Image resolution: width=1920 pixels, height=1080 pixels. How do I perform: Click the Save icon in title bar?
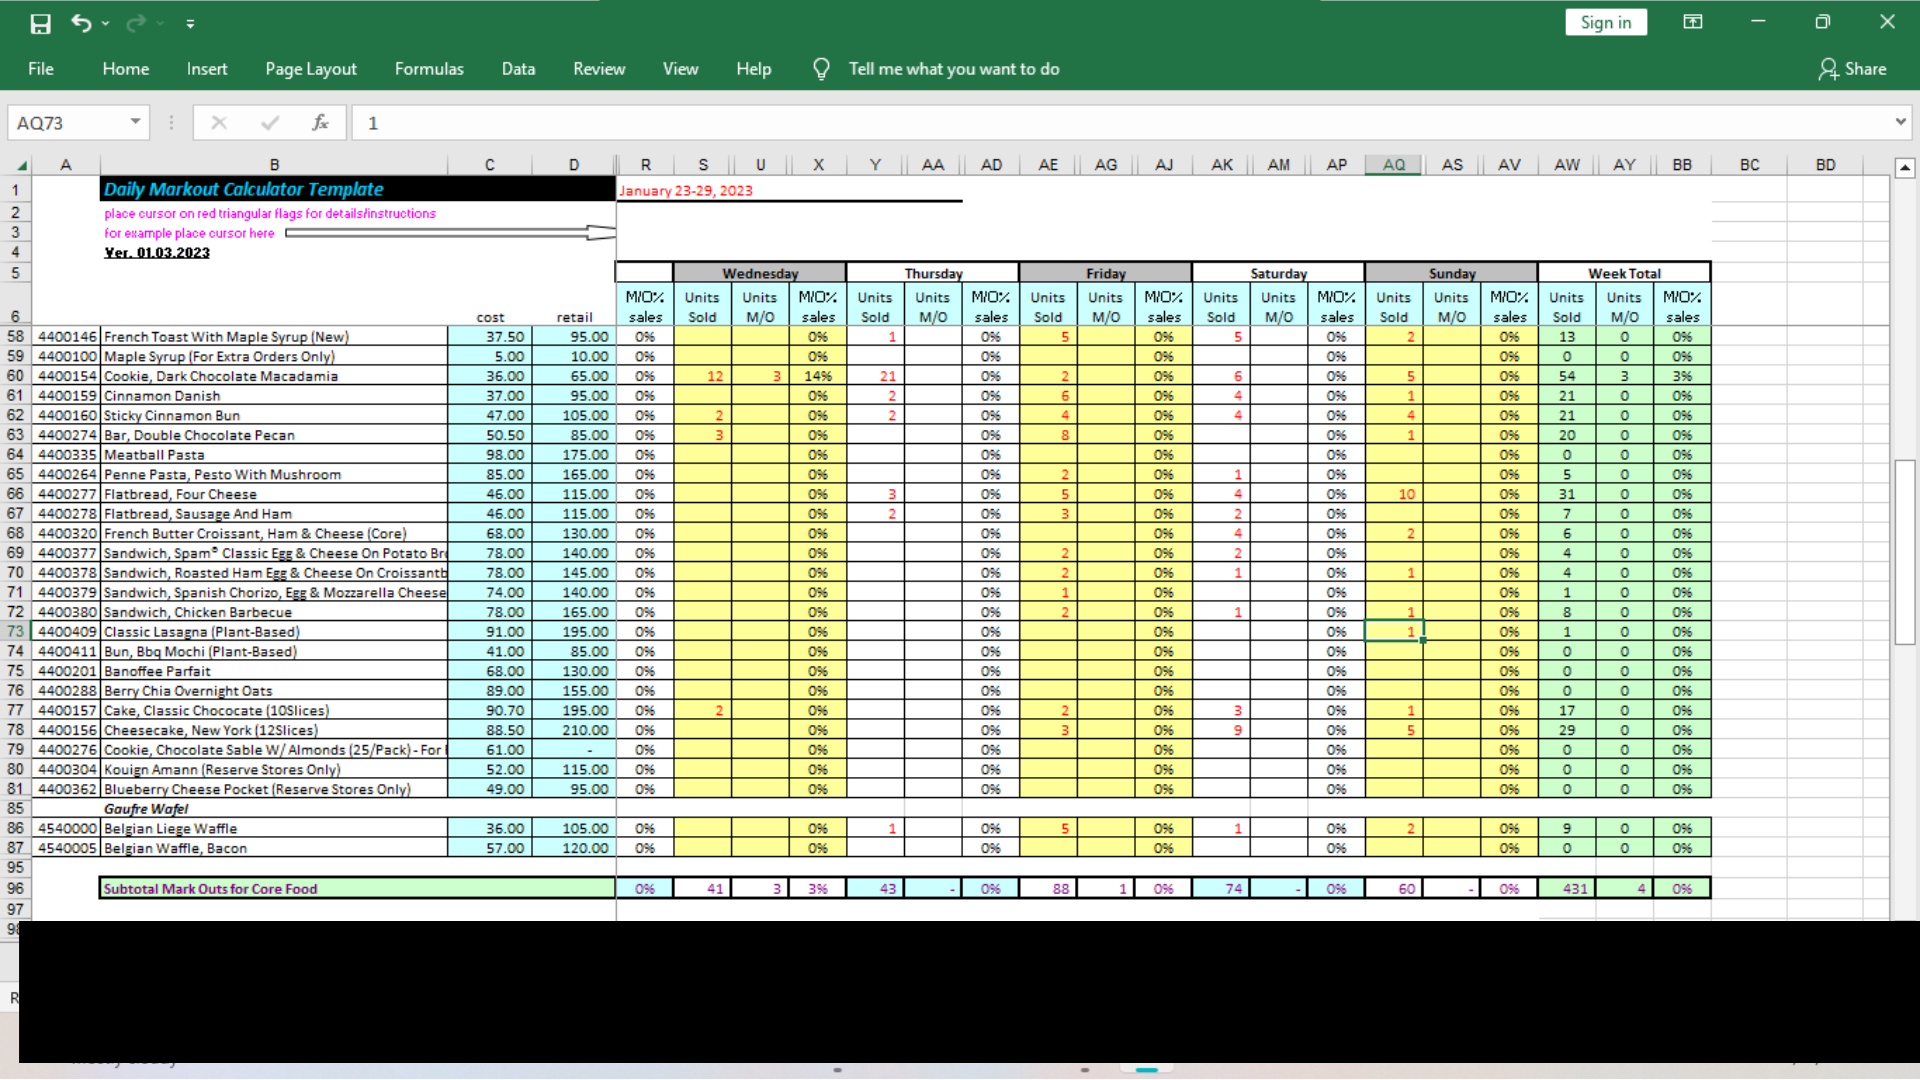[40, 23]
